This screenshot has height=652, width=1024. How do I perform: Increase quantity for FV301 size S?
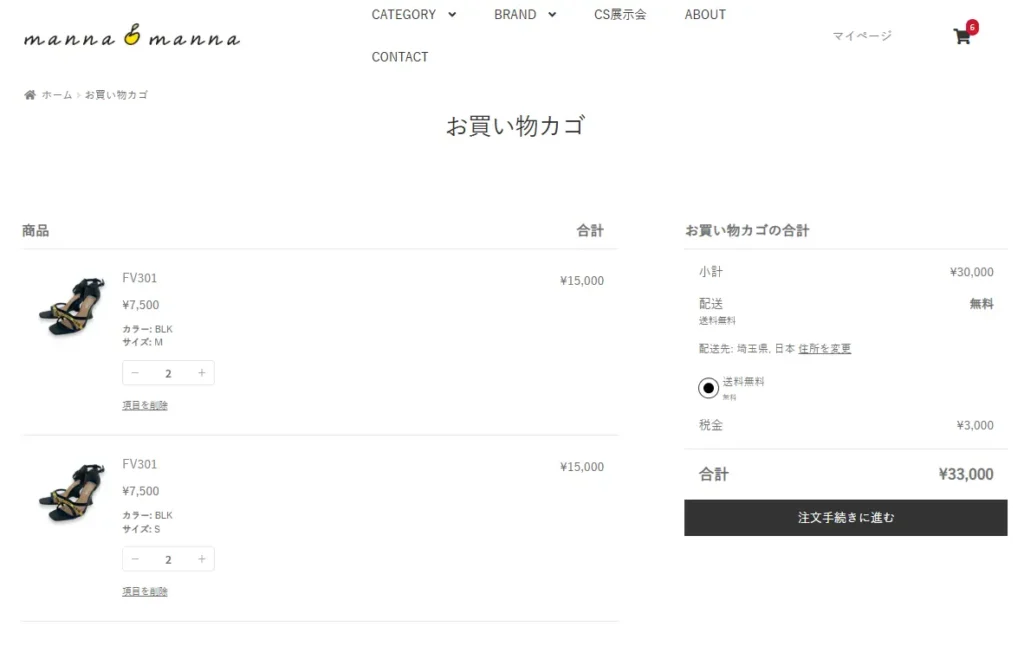[202, 559]
